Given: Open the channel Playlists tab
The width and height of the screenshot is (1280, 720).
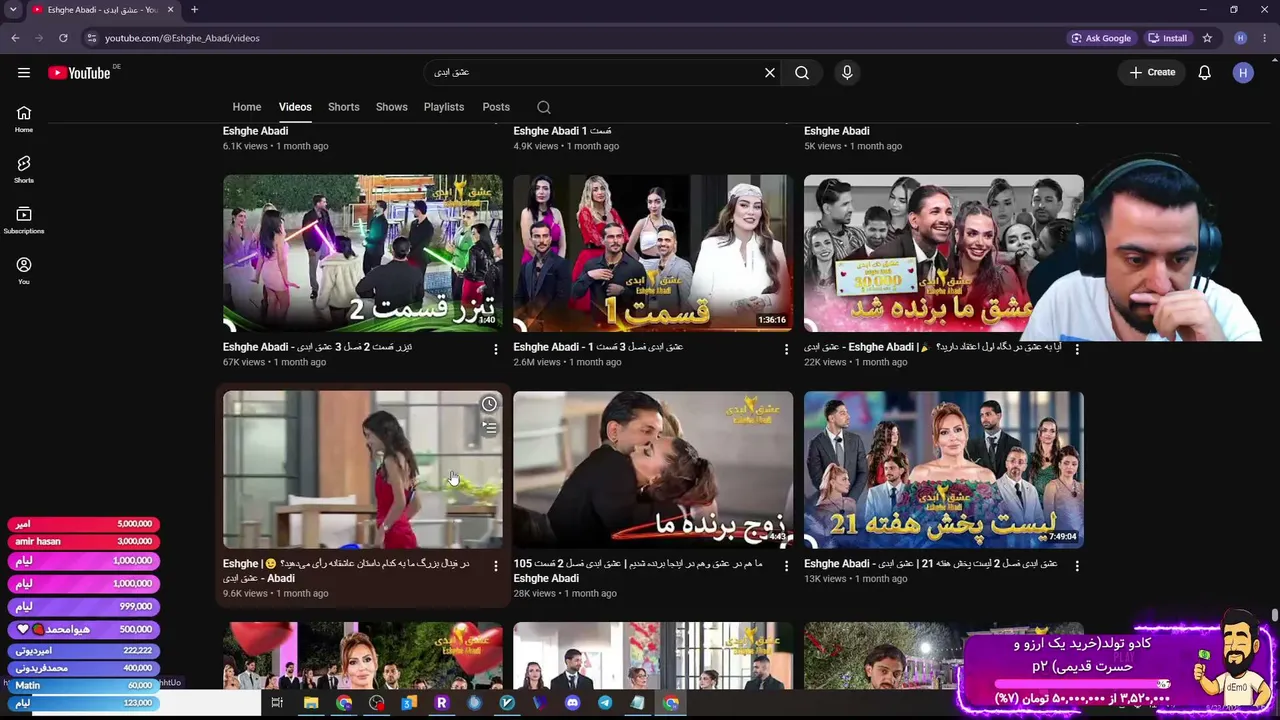Looking at the screenshot, I should (444, 107).
